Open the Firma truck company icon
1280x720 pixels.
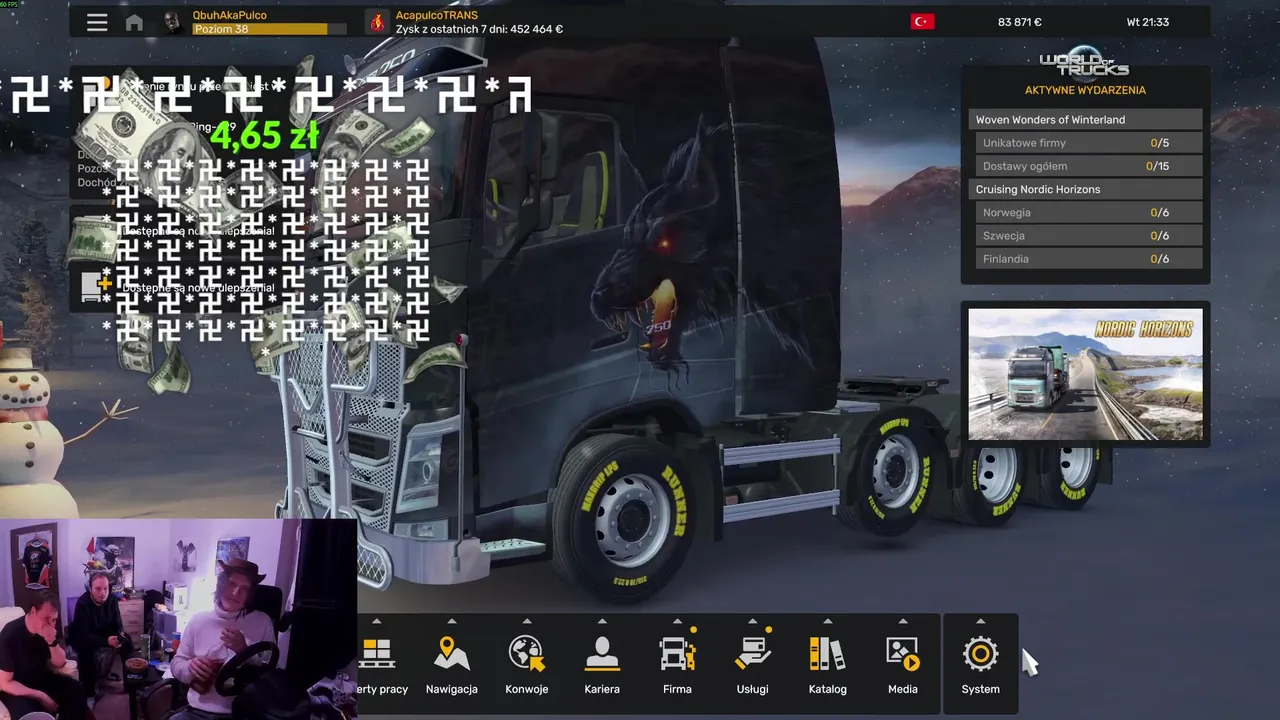tap(677, 655)
